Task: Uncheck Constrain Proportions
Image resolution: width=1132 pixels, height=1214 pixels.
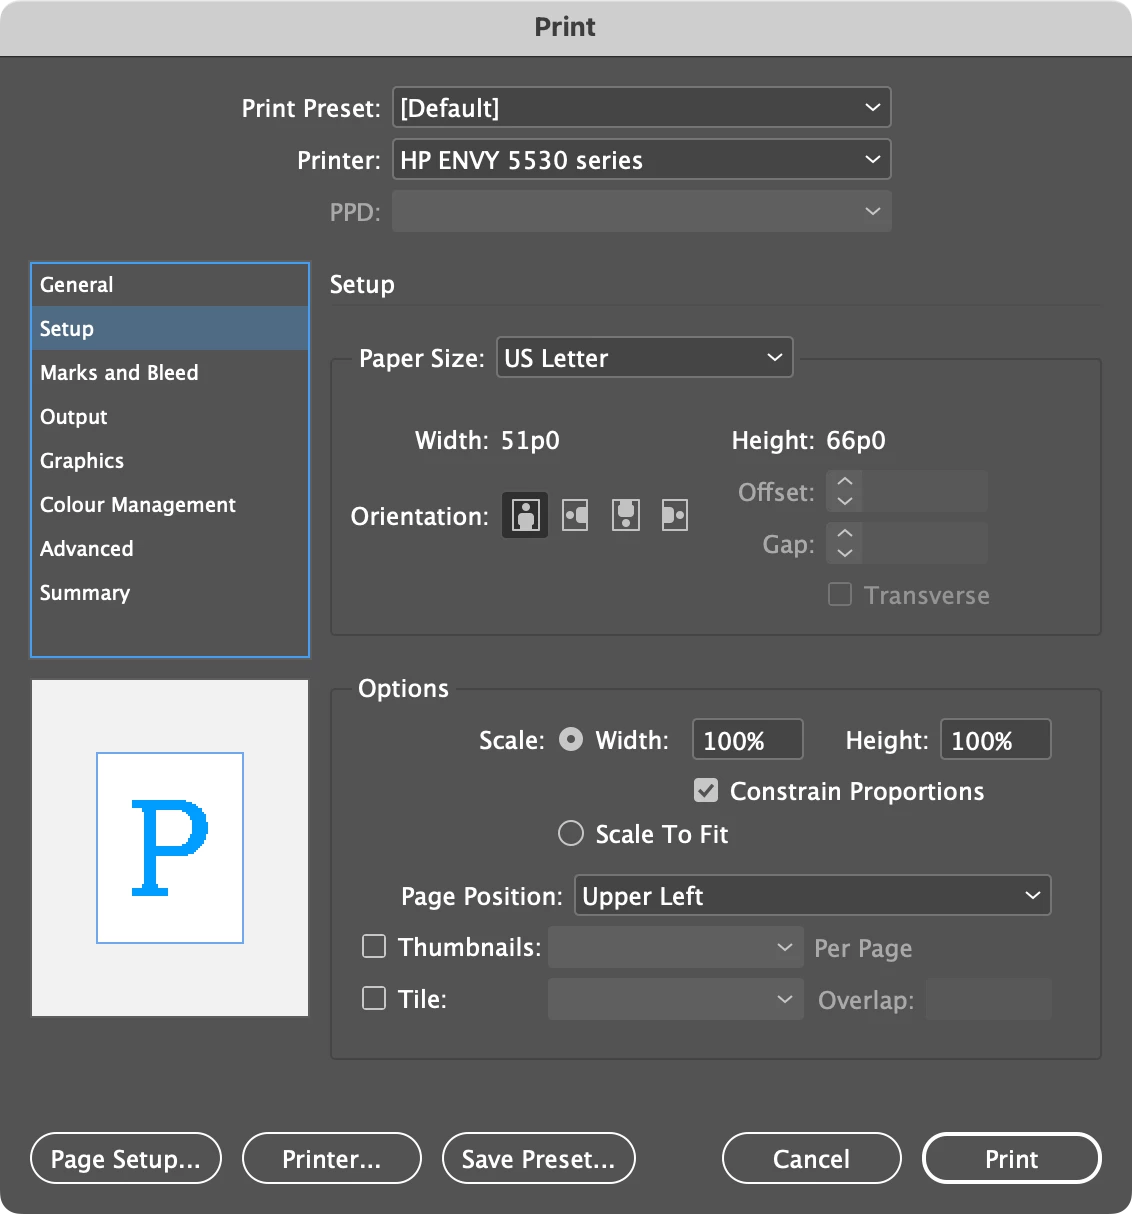Action: (x=706, y=791)
